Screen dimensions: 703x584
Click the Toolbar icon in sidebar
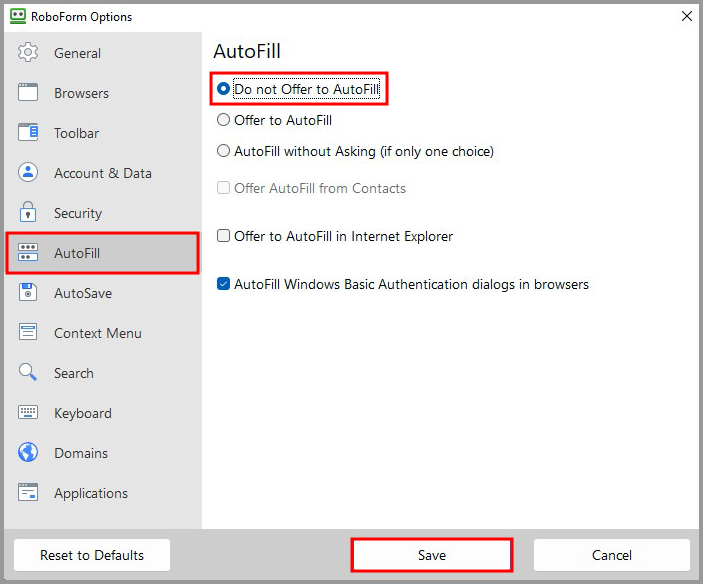pyautogui.click(x=28, y=133)
